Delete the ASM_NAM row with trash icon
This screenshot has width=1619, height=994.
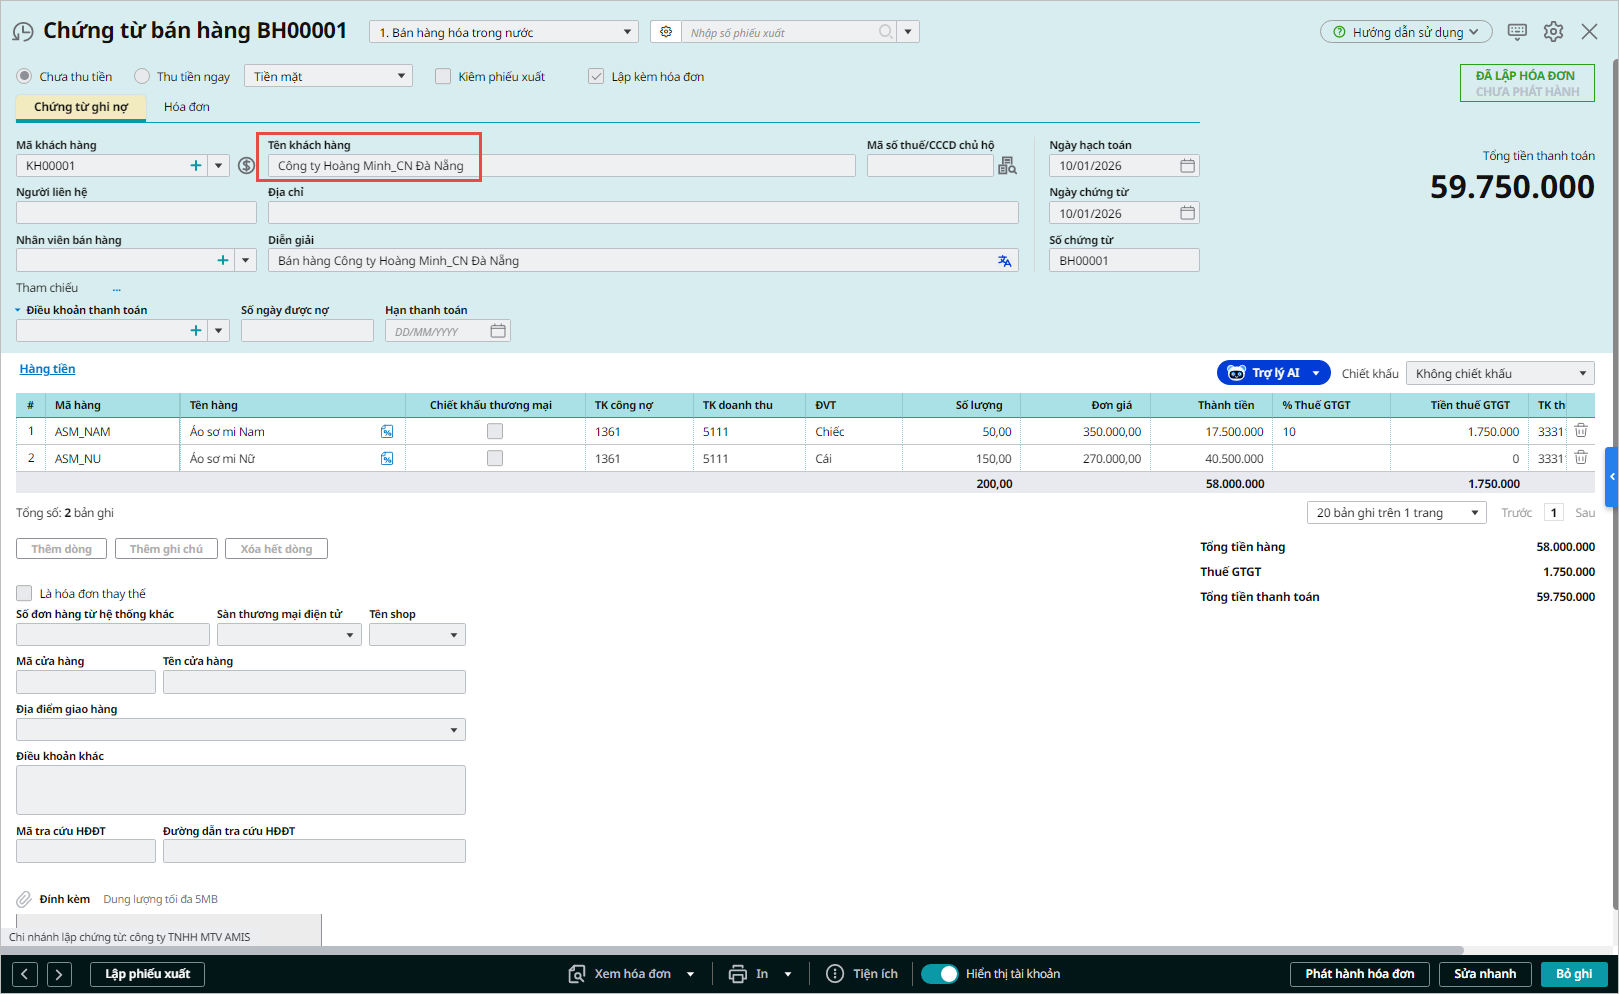[x=1581, y=431]
